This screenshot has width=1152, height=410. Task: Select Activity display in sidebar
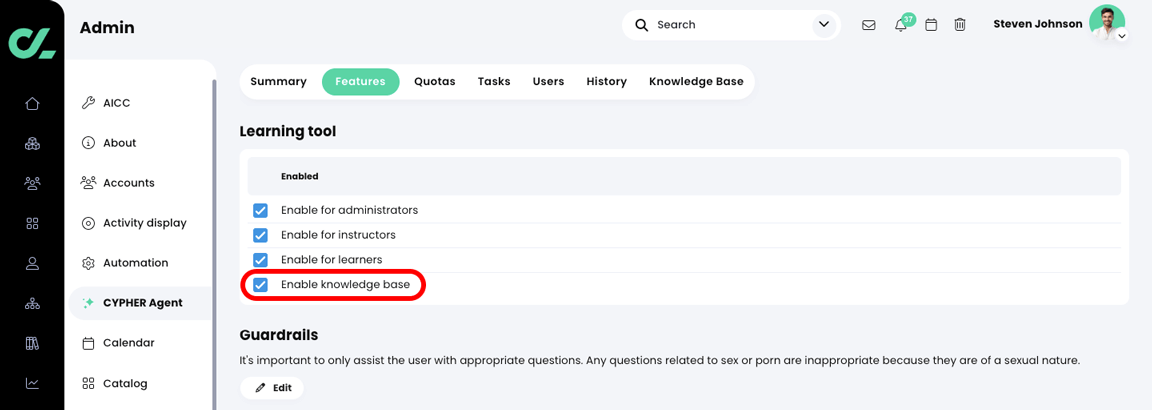[x=144, y=223]
